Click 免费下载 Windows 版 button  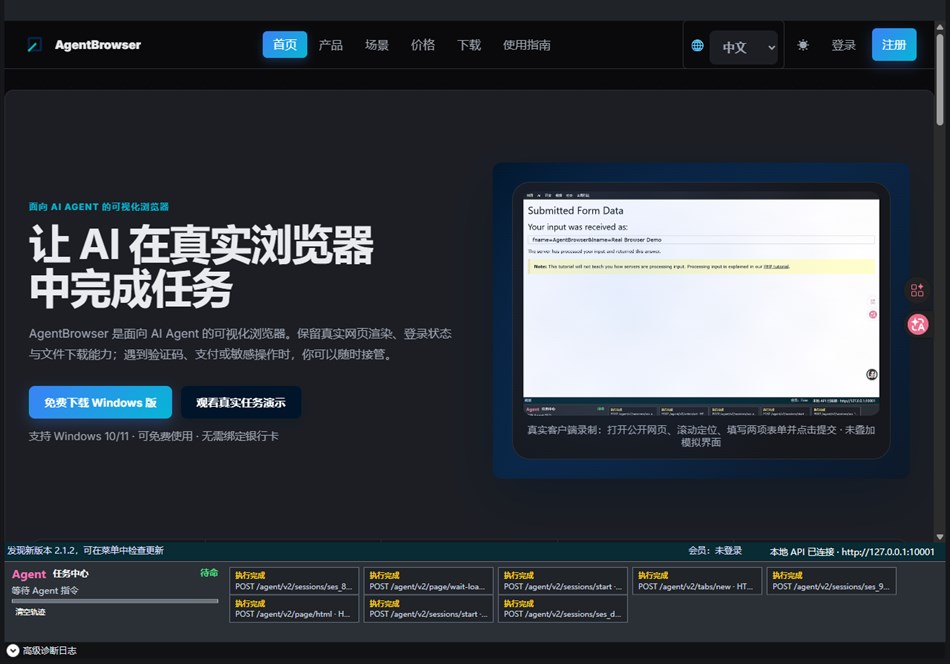coord(101,402)
